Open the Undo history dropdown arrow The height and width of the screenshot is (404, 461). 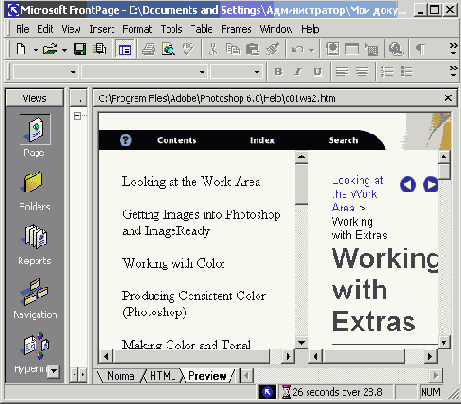point(312,50)
